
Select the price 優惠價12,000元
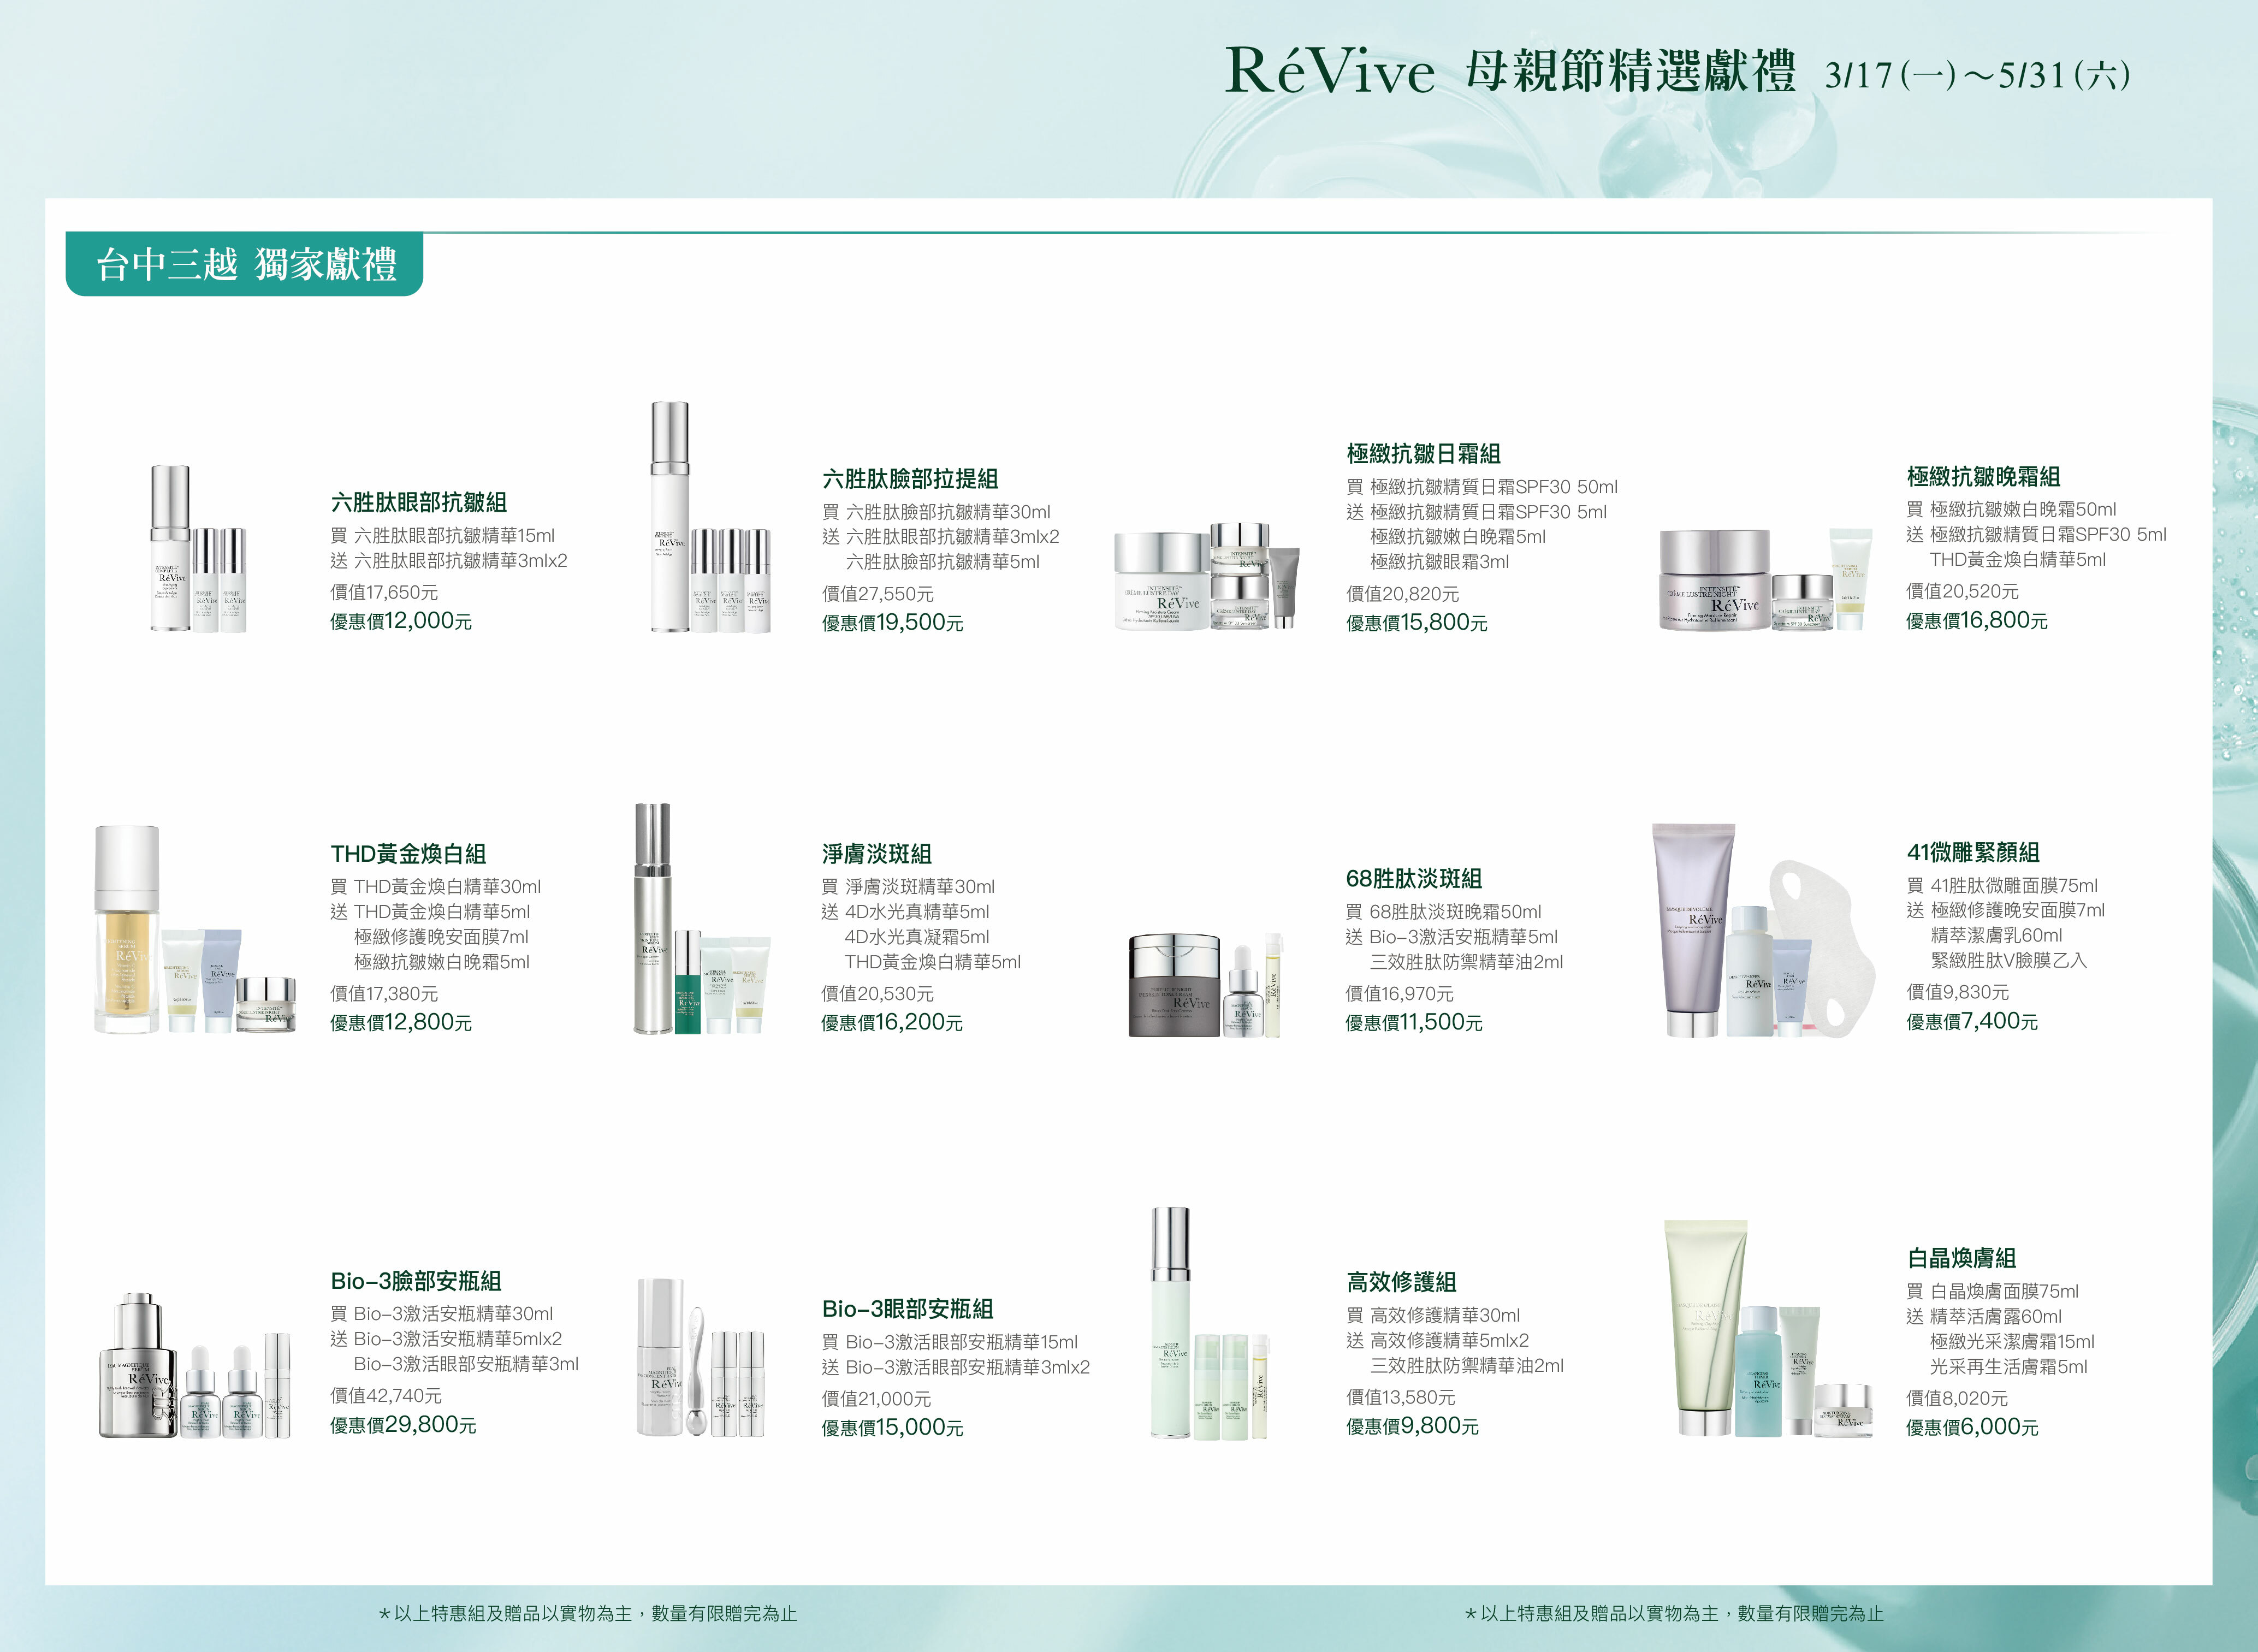click(x=401, y=621)
